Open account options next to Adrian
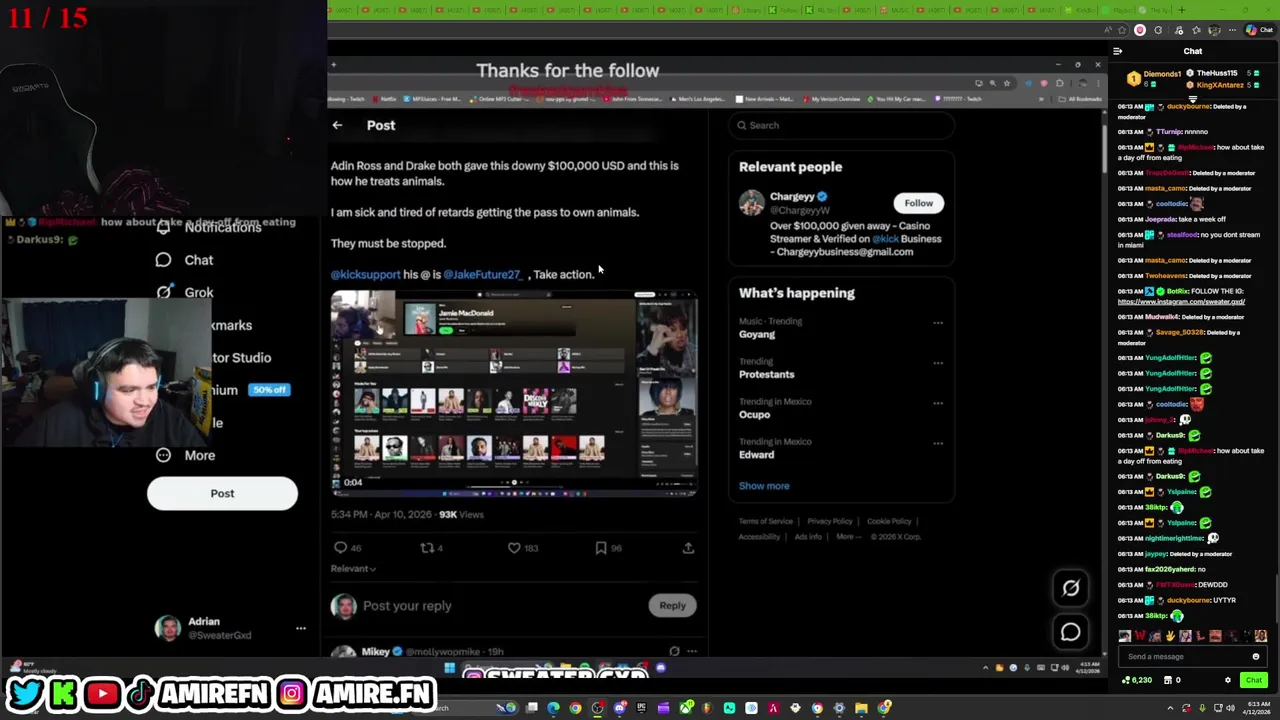Screen dimensions: 1280x720 pos(300,628)
